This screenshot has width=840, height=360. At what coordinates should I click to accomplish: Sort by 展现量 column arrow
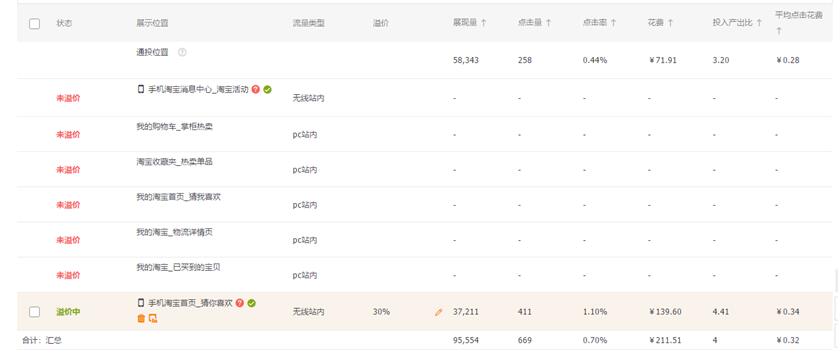click(x=483, y=23)
